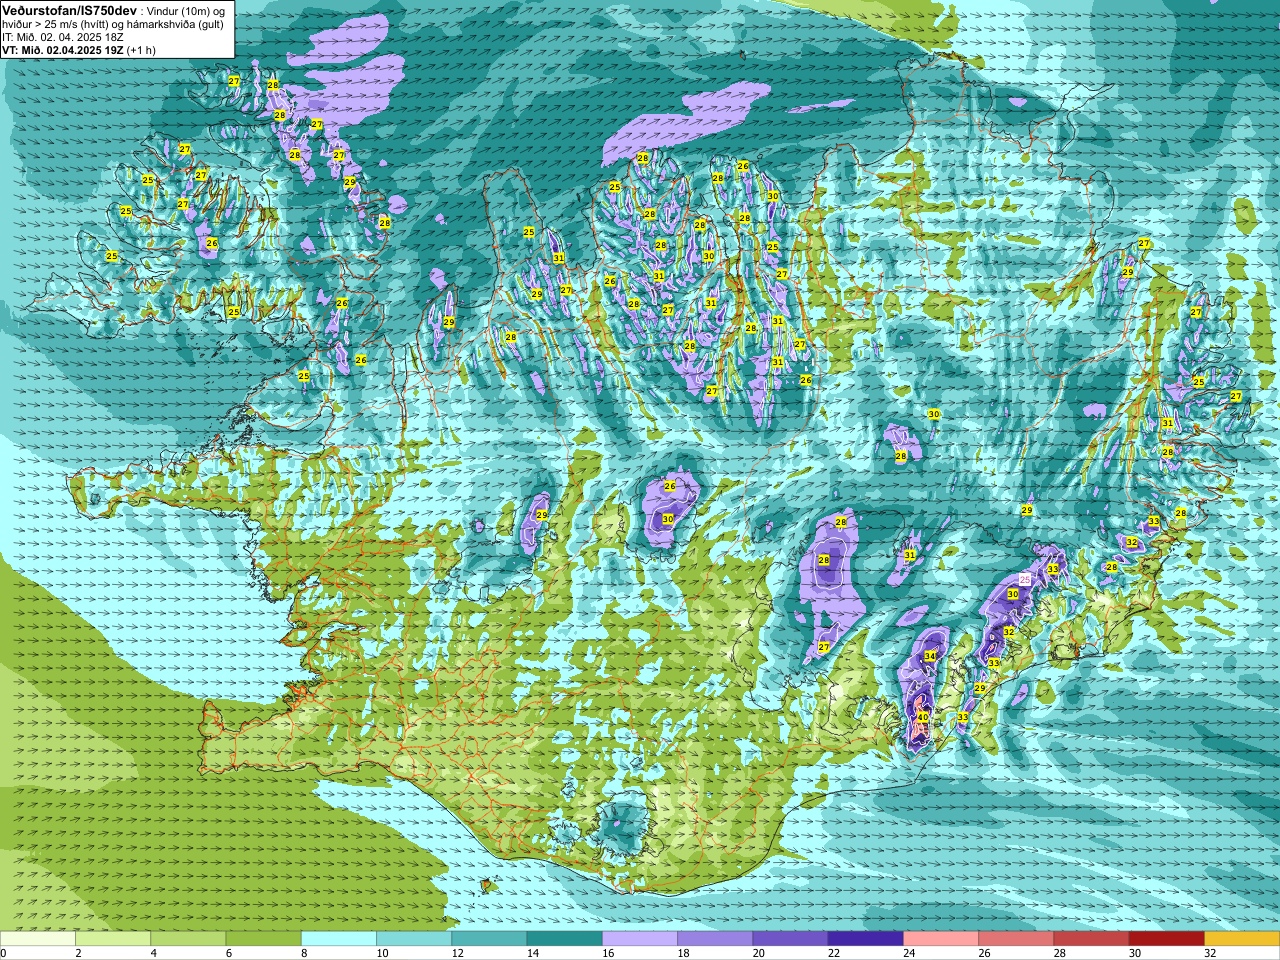Viewport: 1280px width, 960px height.
Task: Pick the 26–28 m/s salmon legend swatch
Action: pyautogui.click(x=1016, y=939)
